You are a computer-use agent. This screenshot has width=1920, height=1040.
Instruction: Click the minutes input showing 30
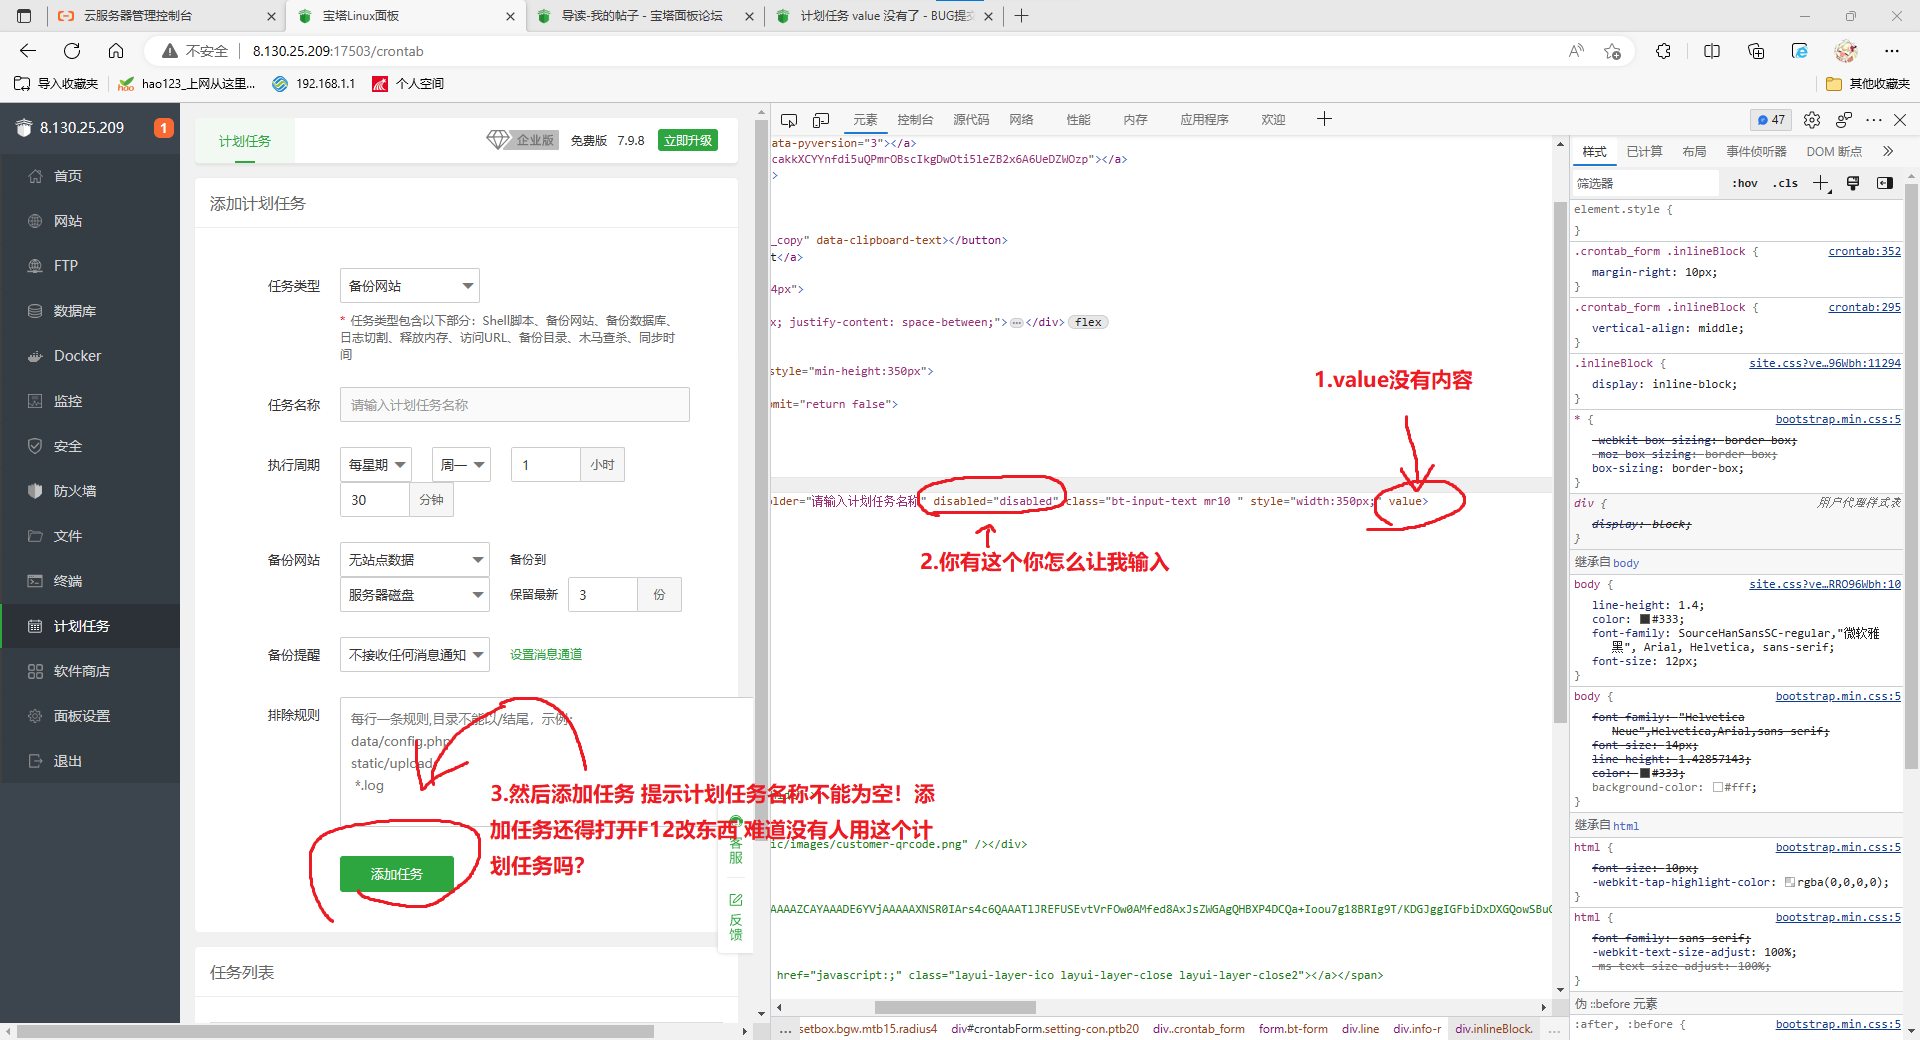point(375,500)
